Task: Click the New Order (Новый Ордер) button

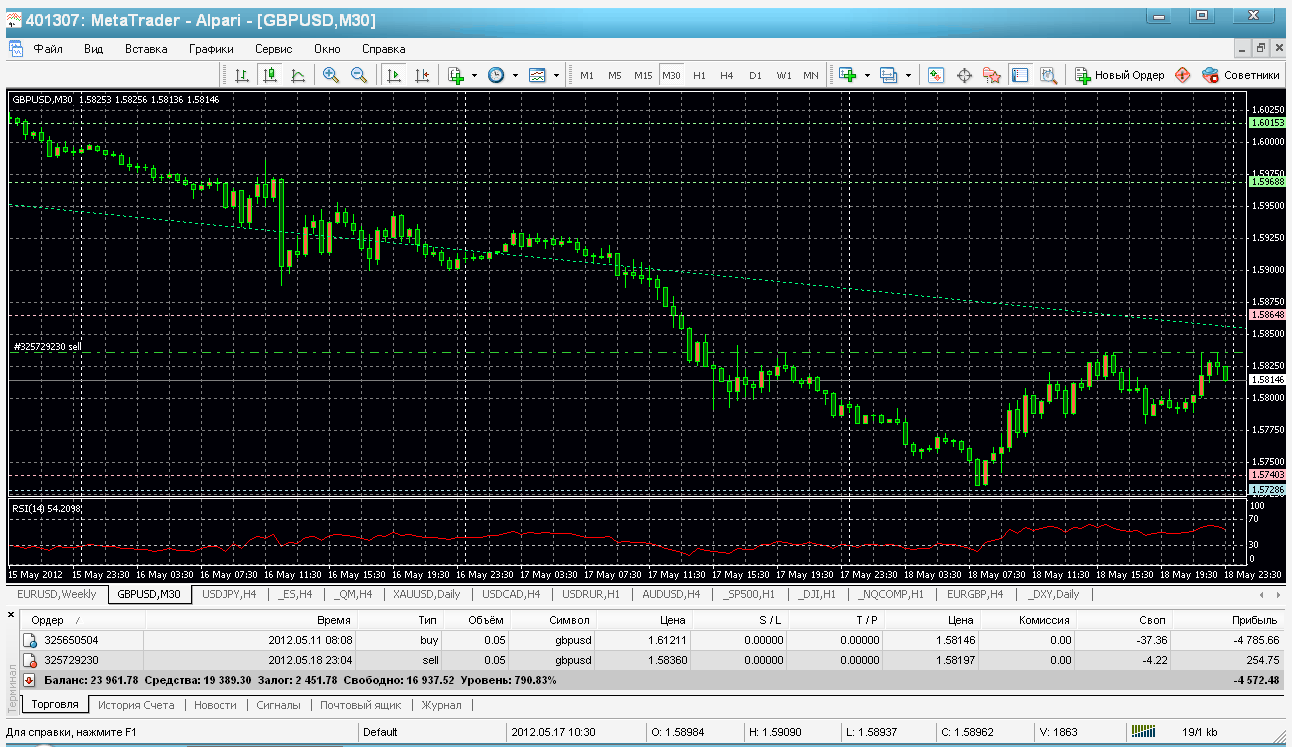Action: [x=1120, y=75]
